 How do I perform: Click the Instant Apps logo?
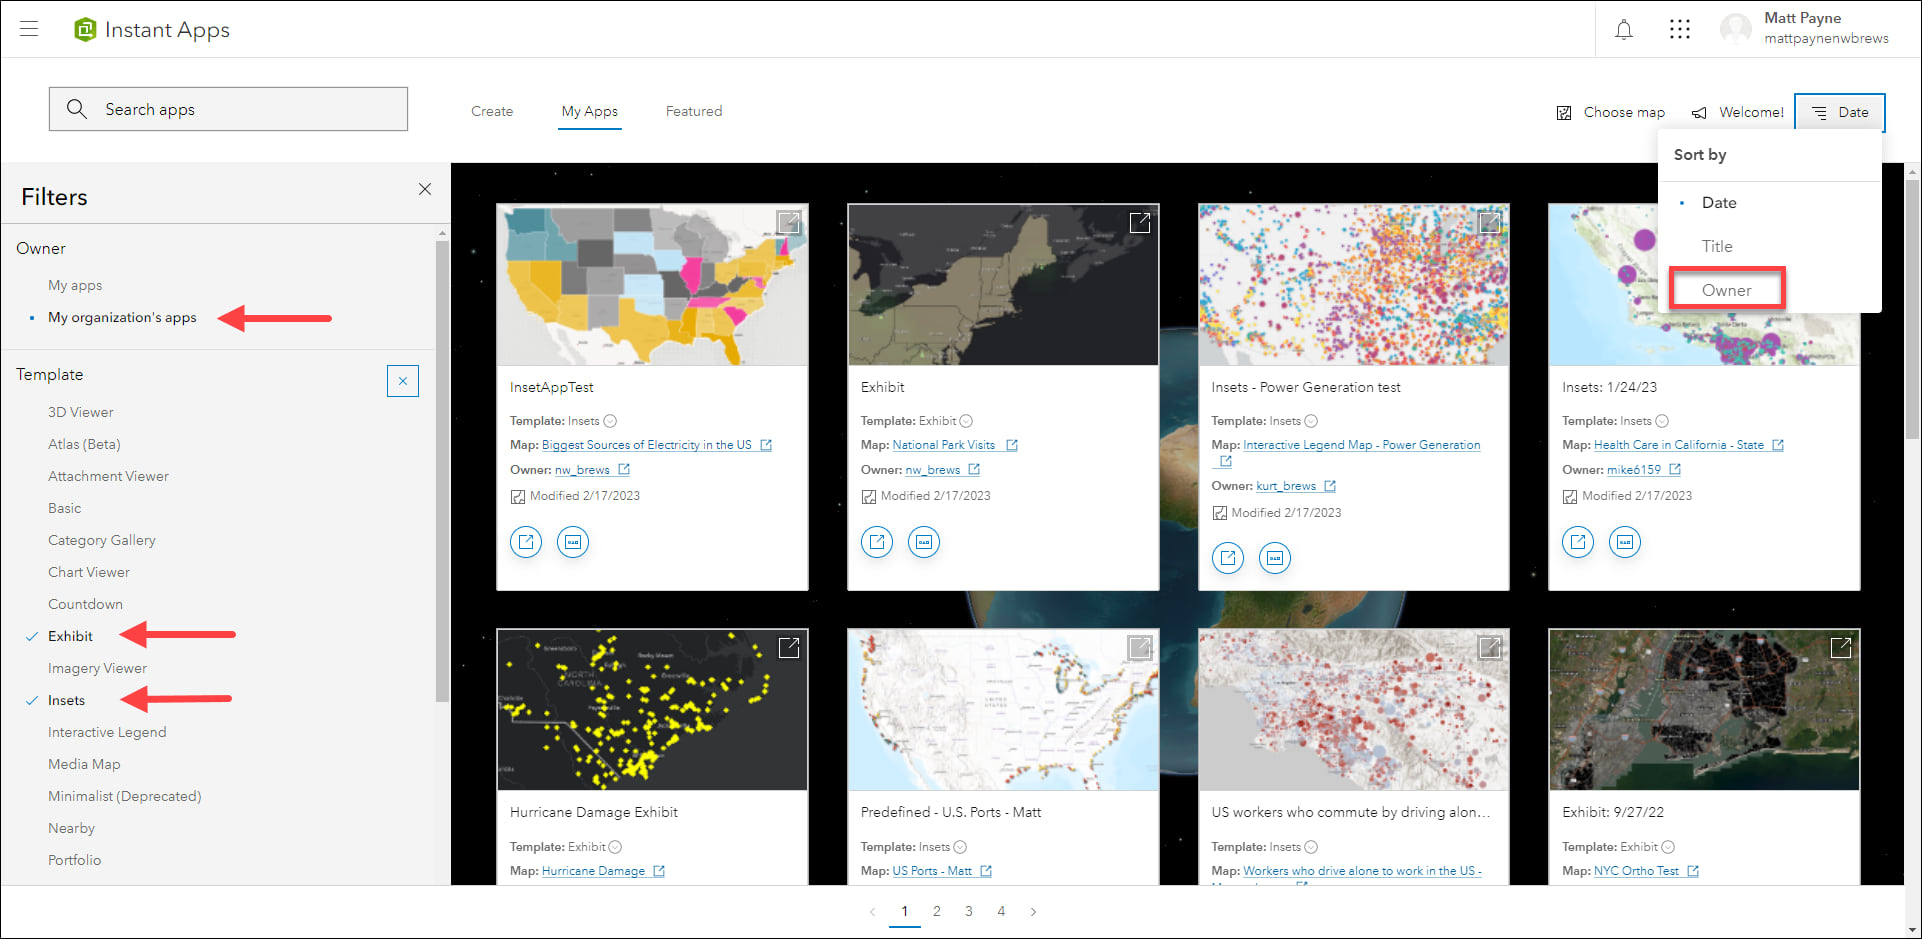86,30
